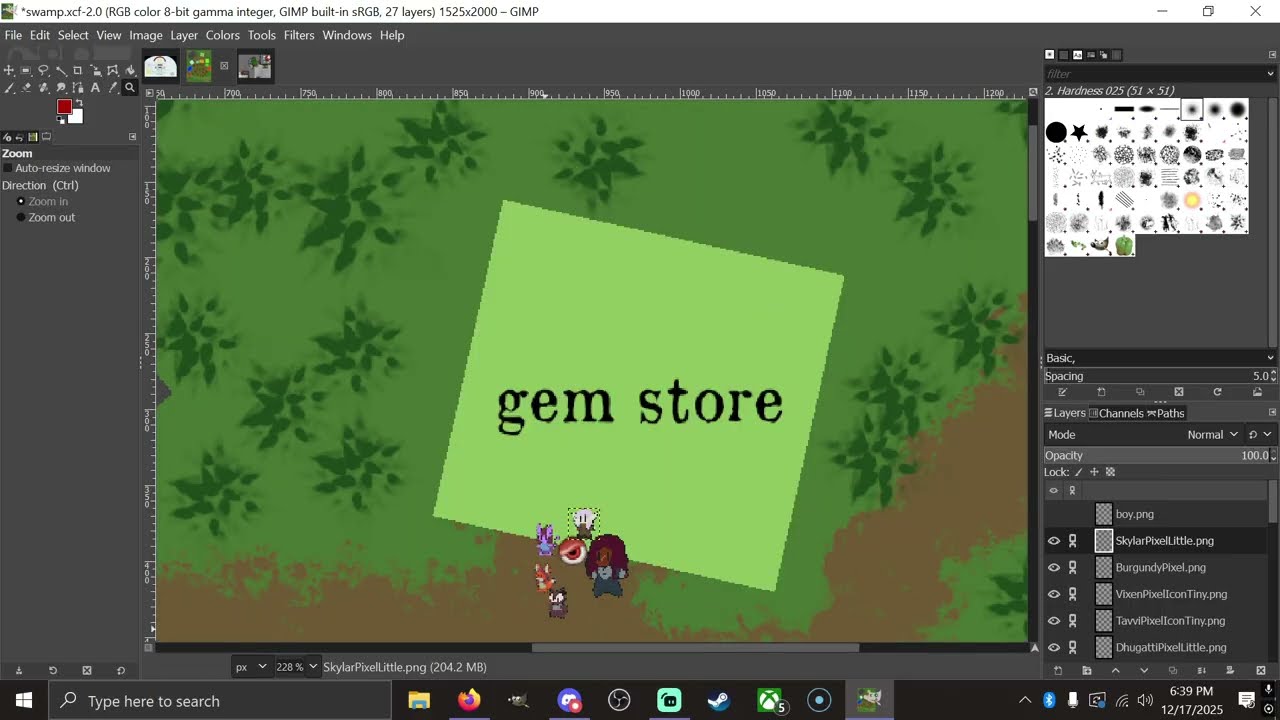The height and width of the screenshot is (720, 1280).
Task: Open the px unit dropdown
Action: coord(251,667)
